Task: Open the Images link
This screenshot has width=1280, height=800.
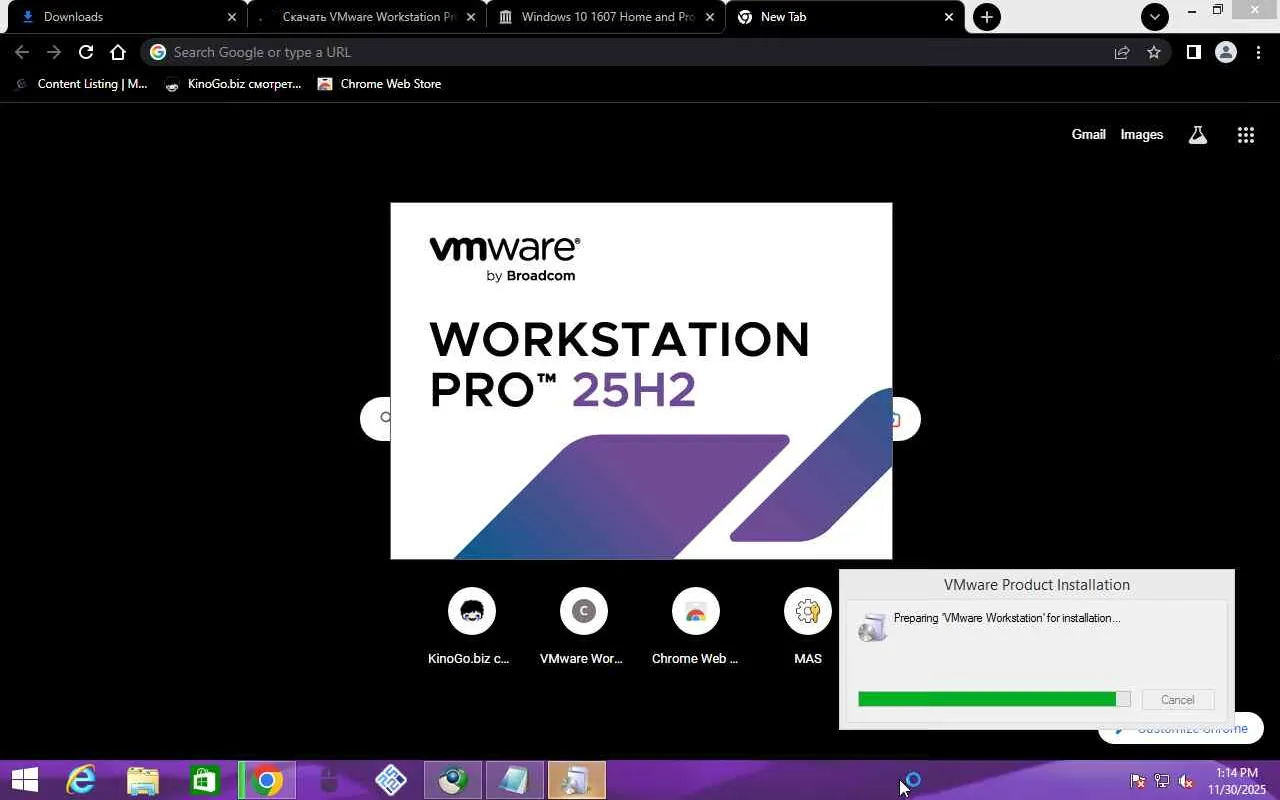Action: (1141, 135)
